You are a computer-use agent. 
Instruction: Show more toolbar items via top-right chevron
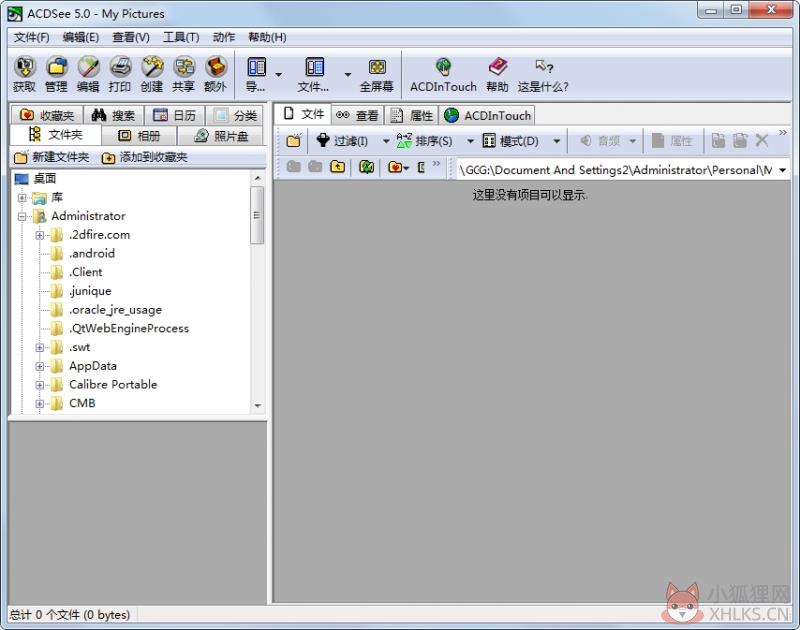[x=783, y=133]
